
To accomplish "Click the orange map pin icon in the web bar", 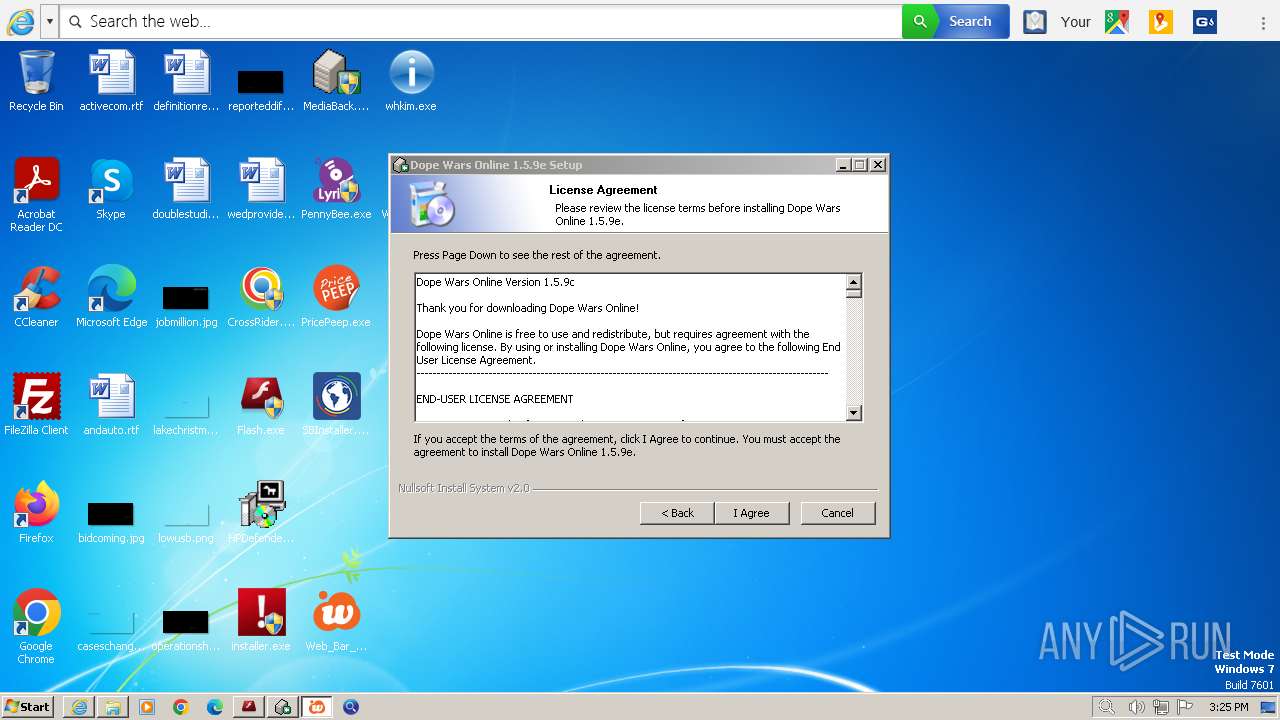I will 1161,21.
